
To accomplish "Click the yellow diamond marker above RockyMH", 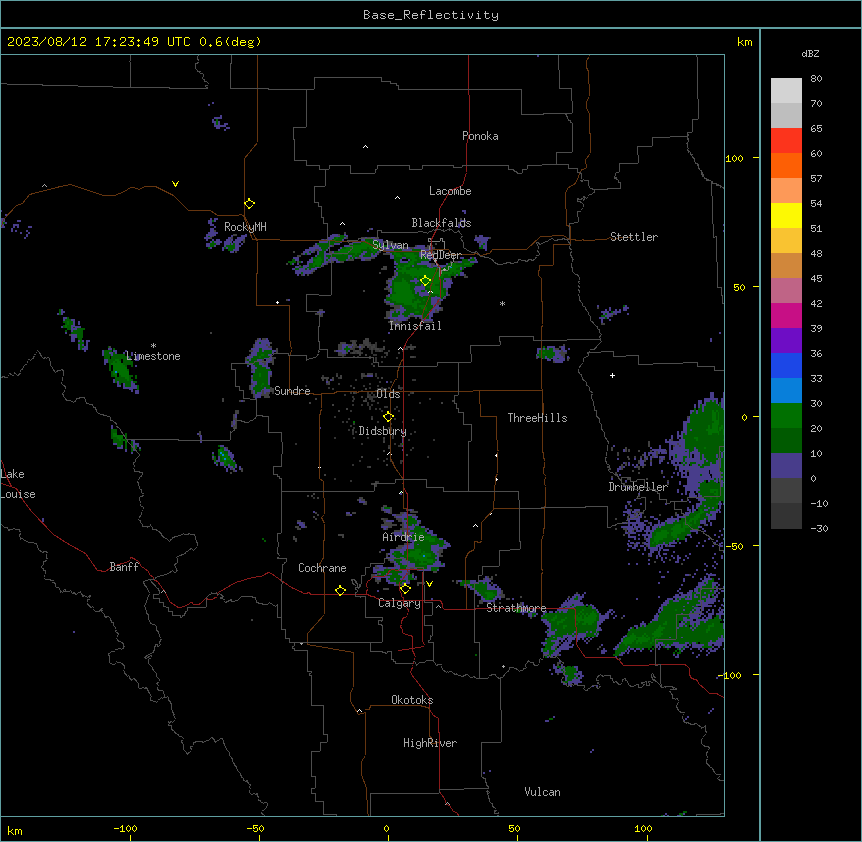I will click(x=249, y=204).
